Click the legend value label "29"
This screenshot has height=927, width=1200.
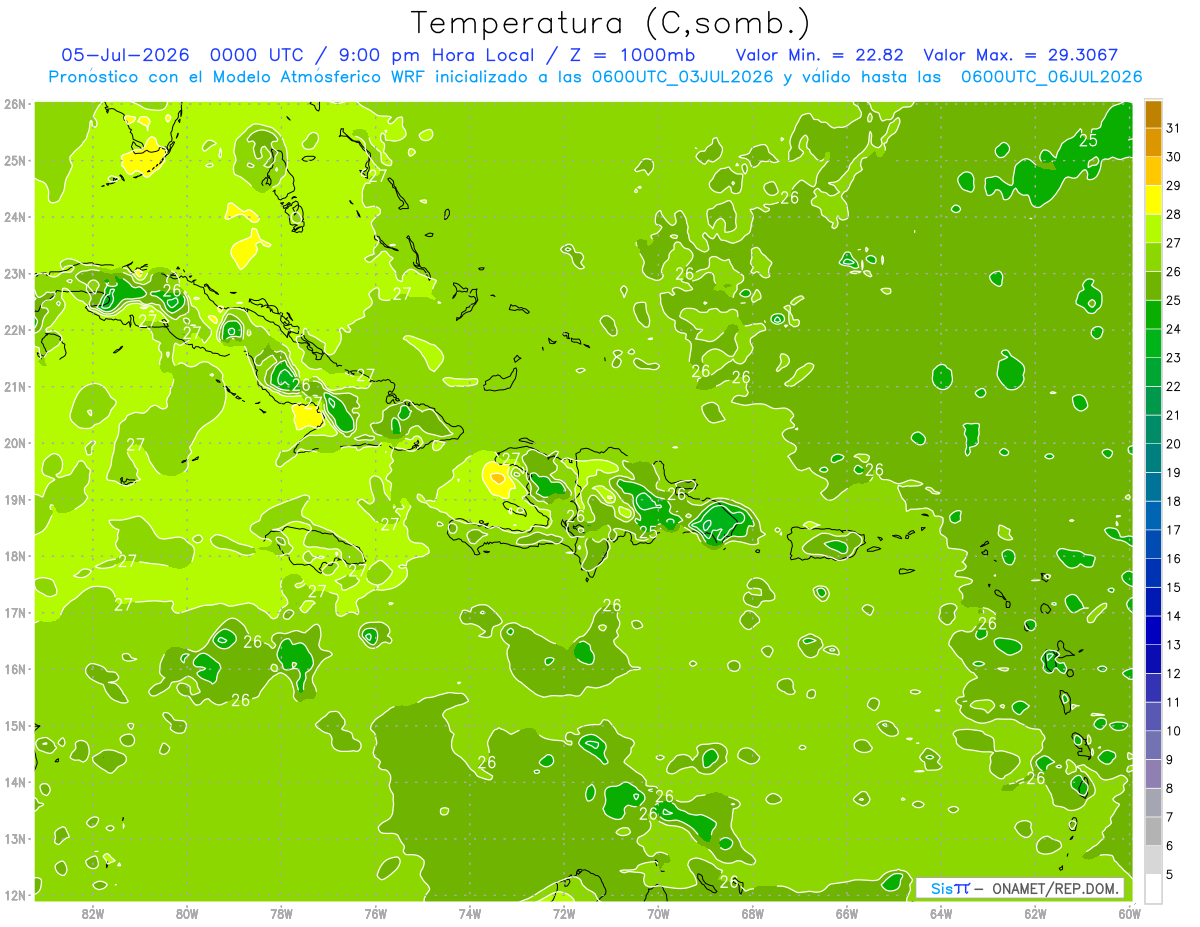coord(1174,186)
